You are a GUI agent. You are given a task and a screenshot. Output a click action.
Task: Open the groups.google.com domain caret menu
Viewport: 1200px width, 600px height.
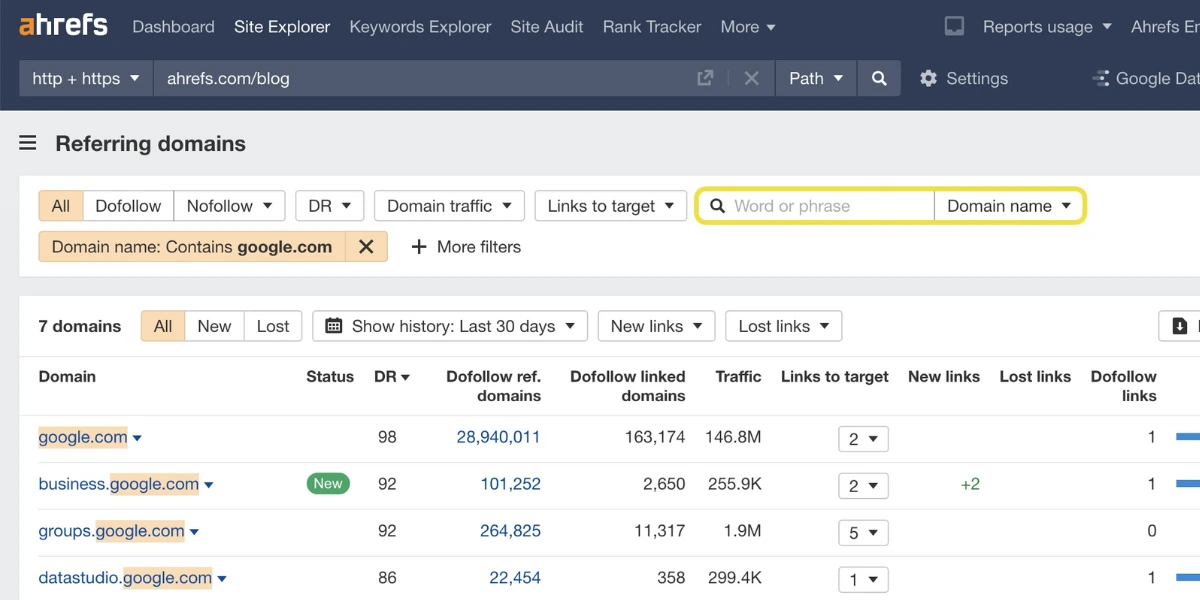(x=194, y=532)
